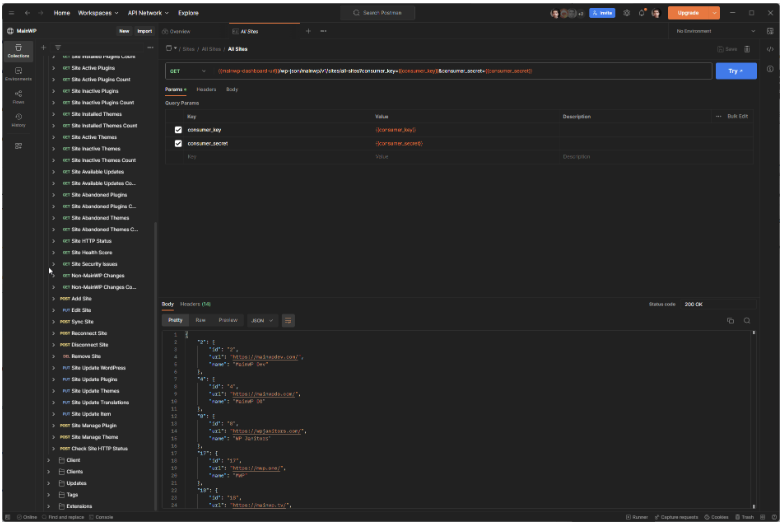Open Trash in the status bar
Viewport: 784px width, 524px height.
click(x=744, y=517)
